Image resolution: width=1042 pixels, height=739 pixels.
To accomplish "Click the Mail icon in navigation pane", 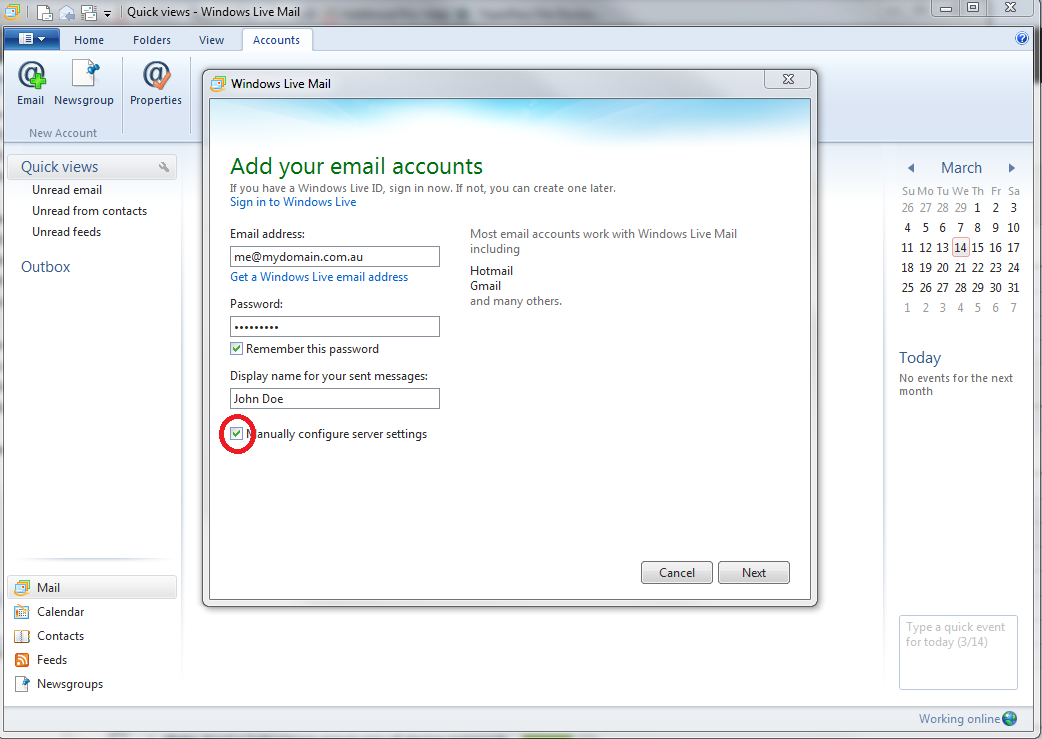I will (23, 587).
